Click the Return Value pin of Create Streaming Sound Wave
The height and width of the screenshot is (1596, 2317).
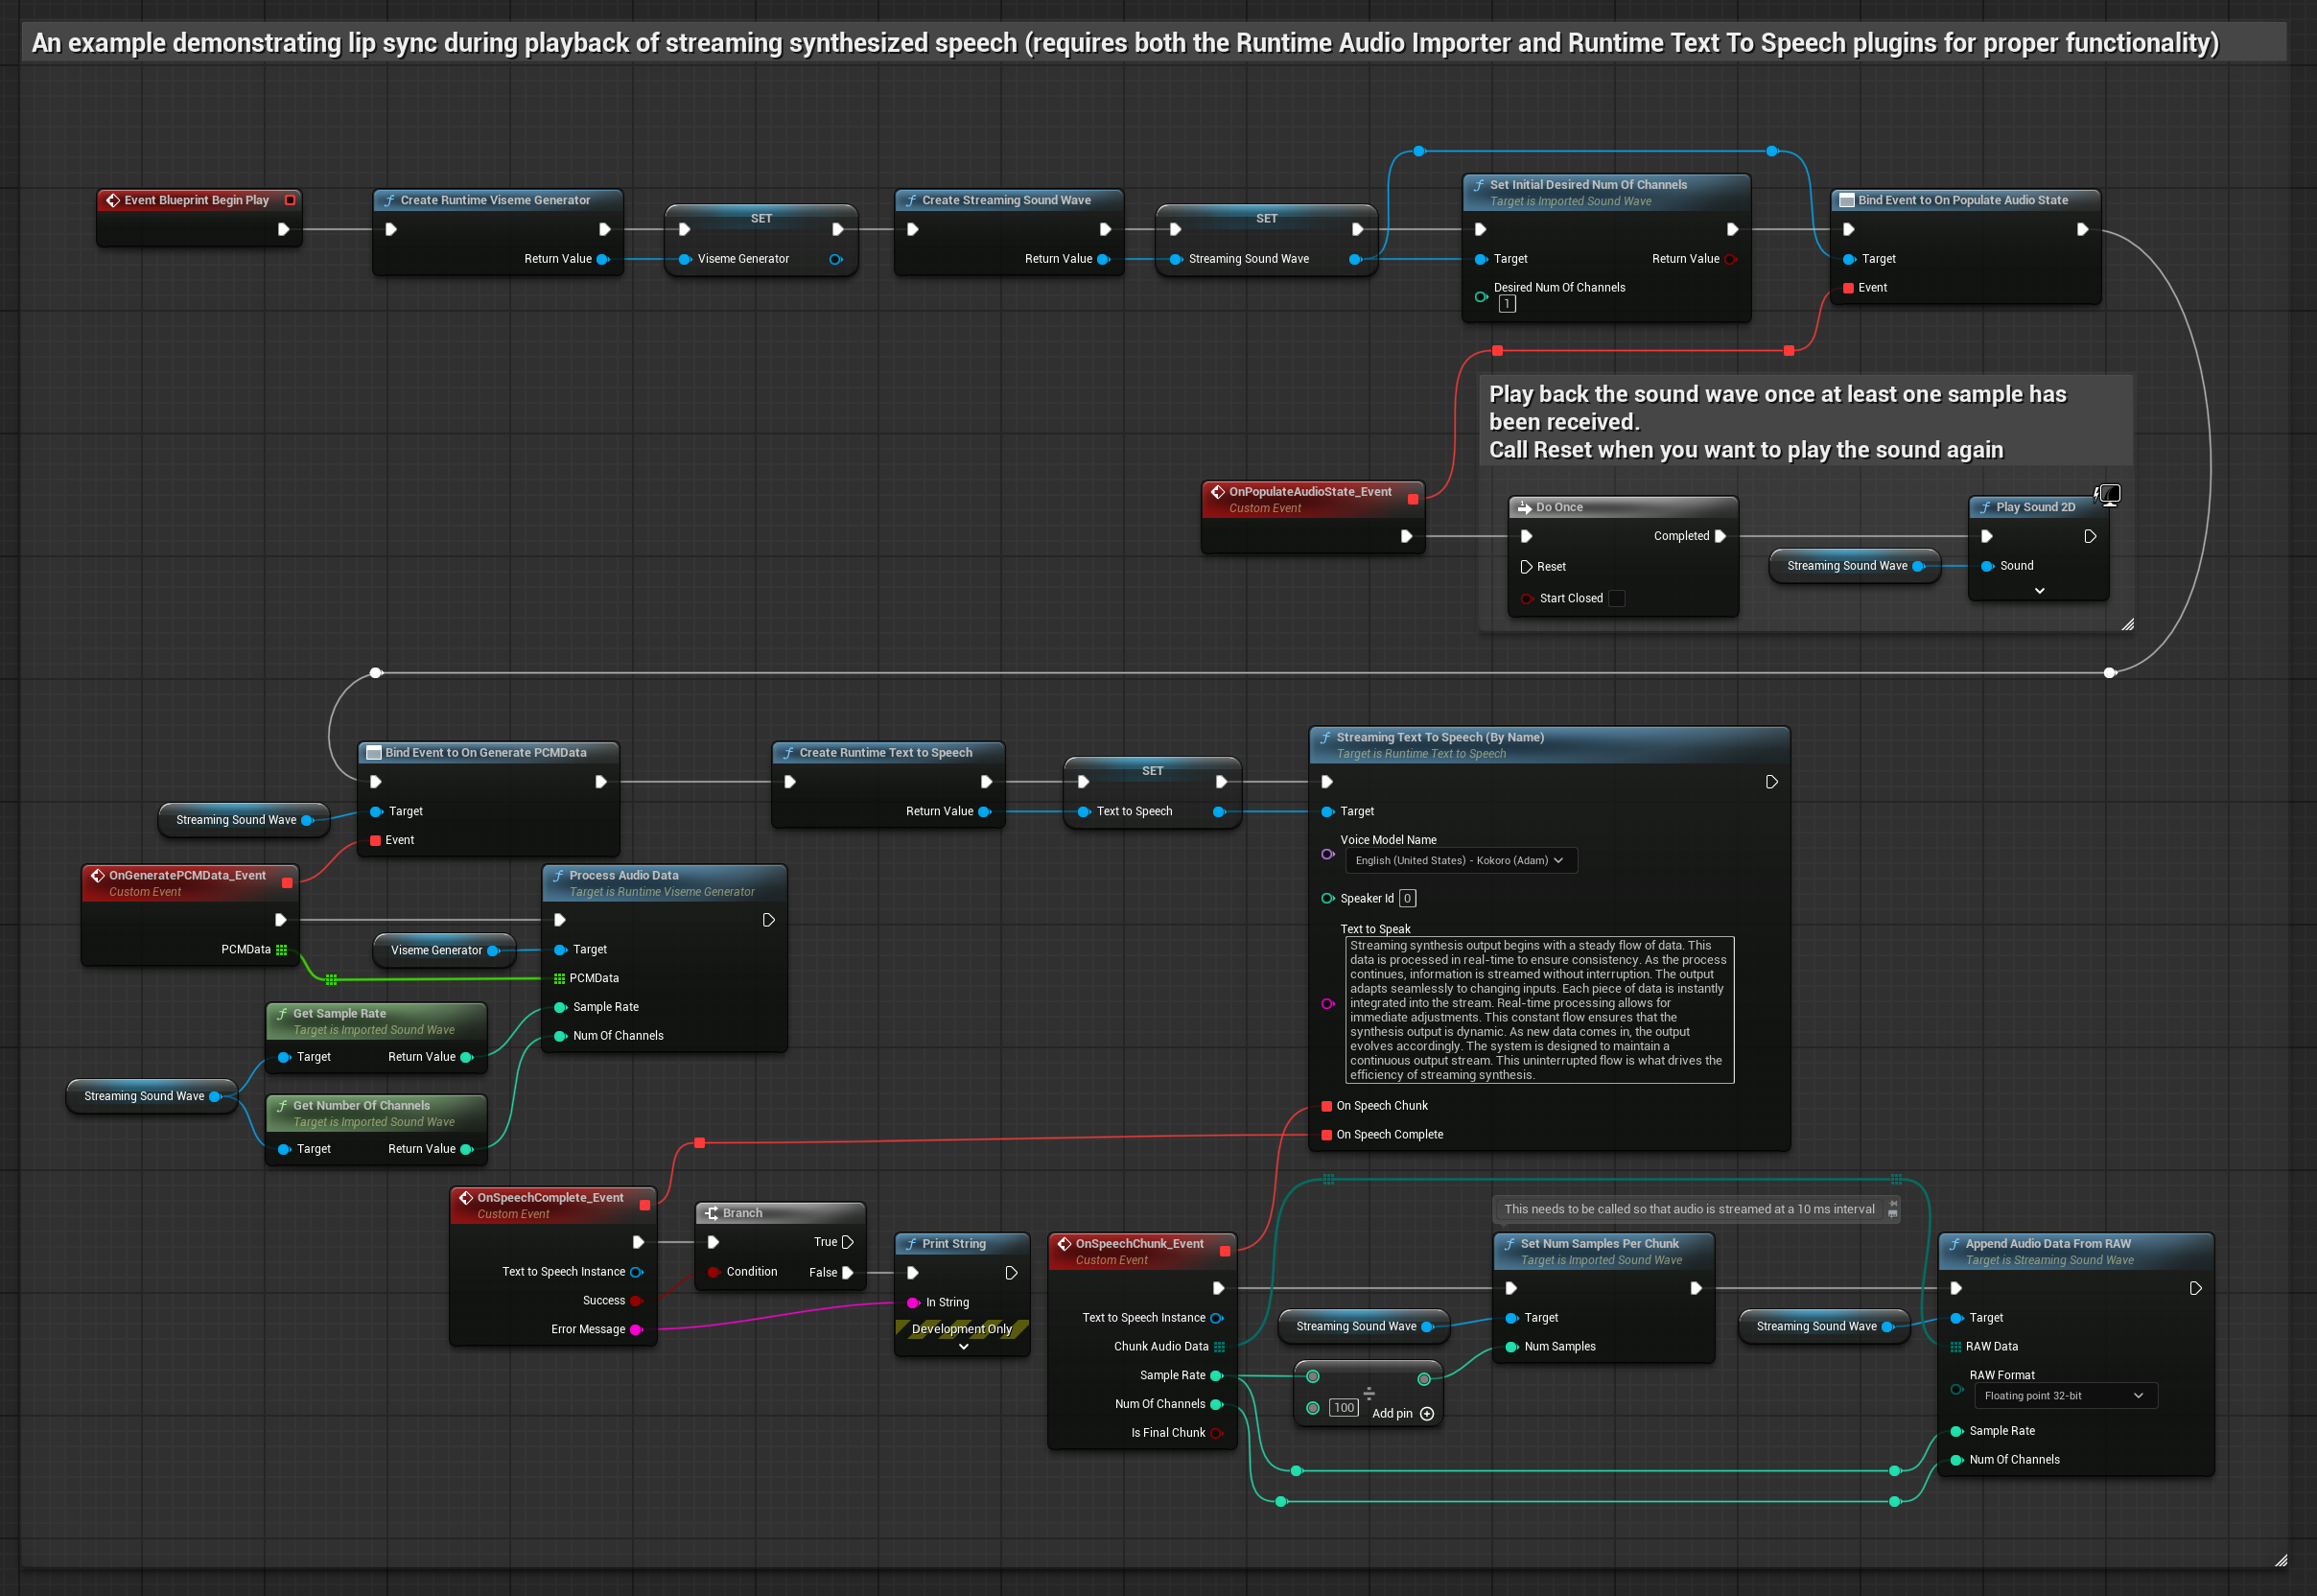1103,259
